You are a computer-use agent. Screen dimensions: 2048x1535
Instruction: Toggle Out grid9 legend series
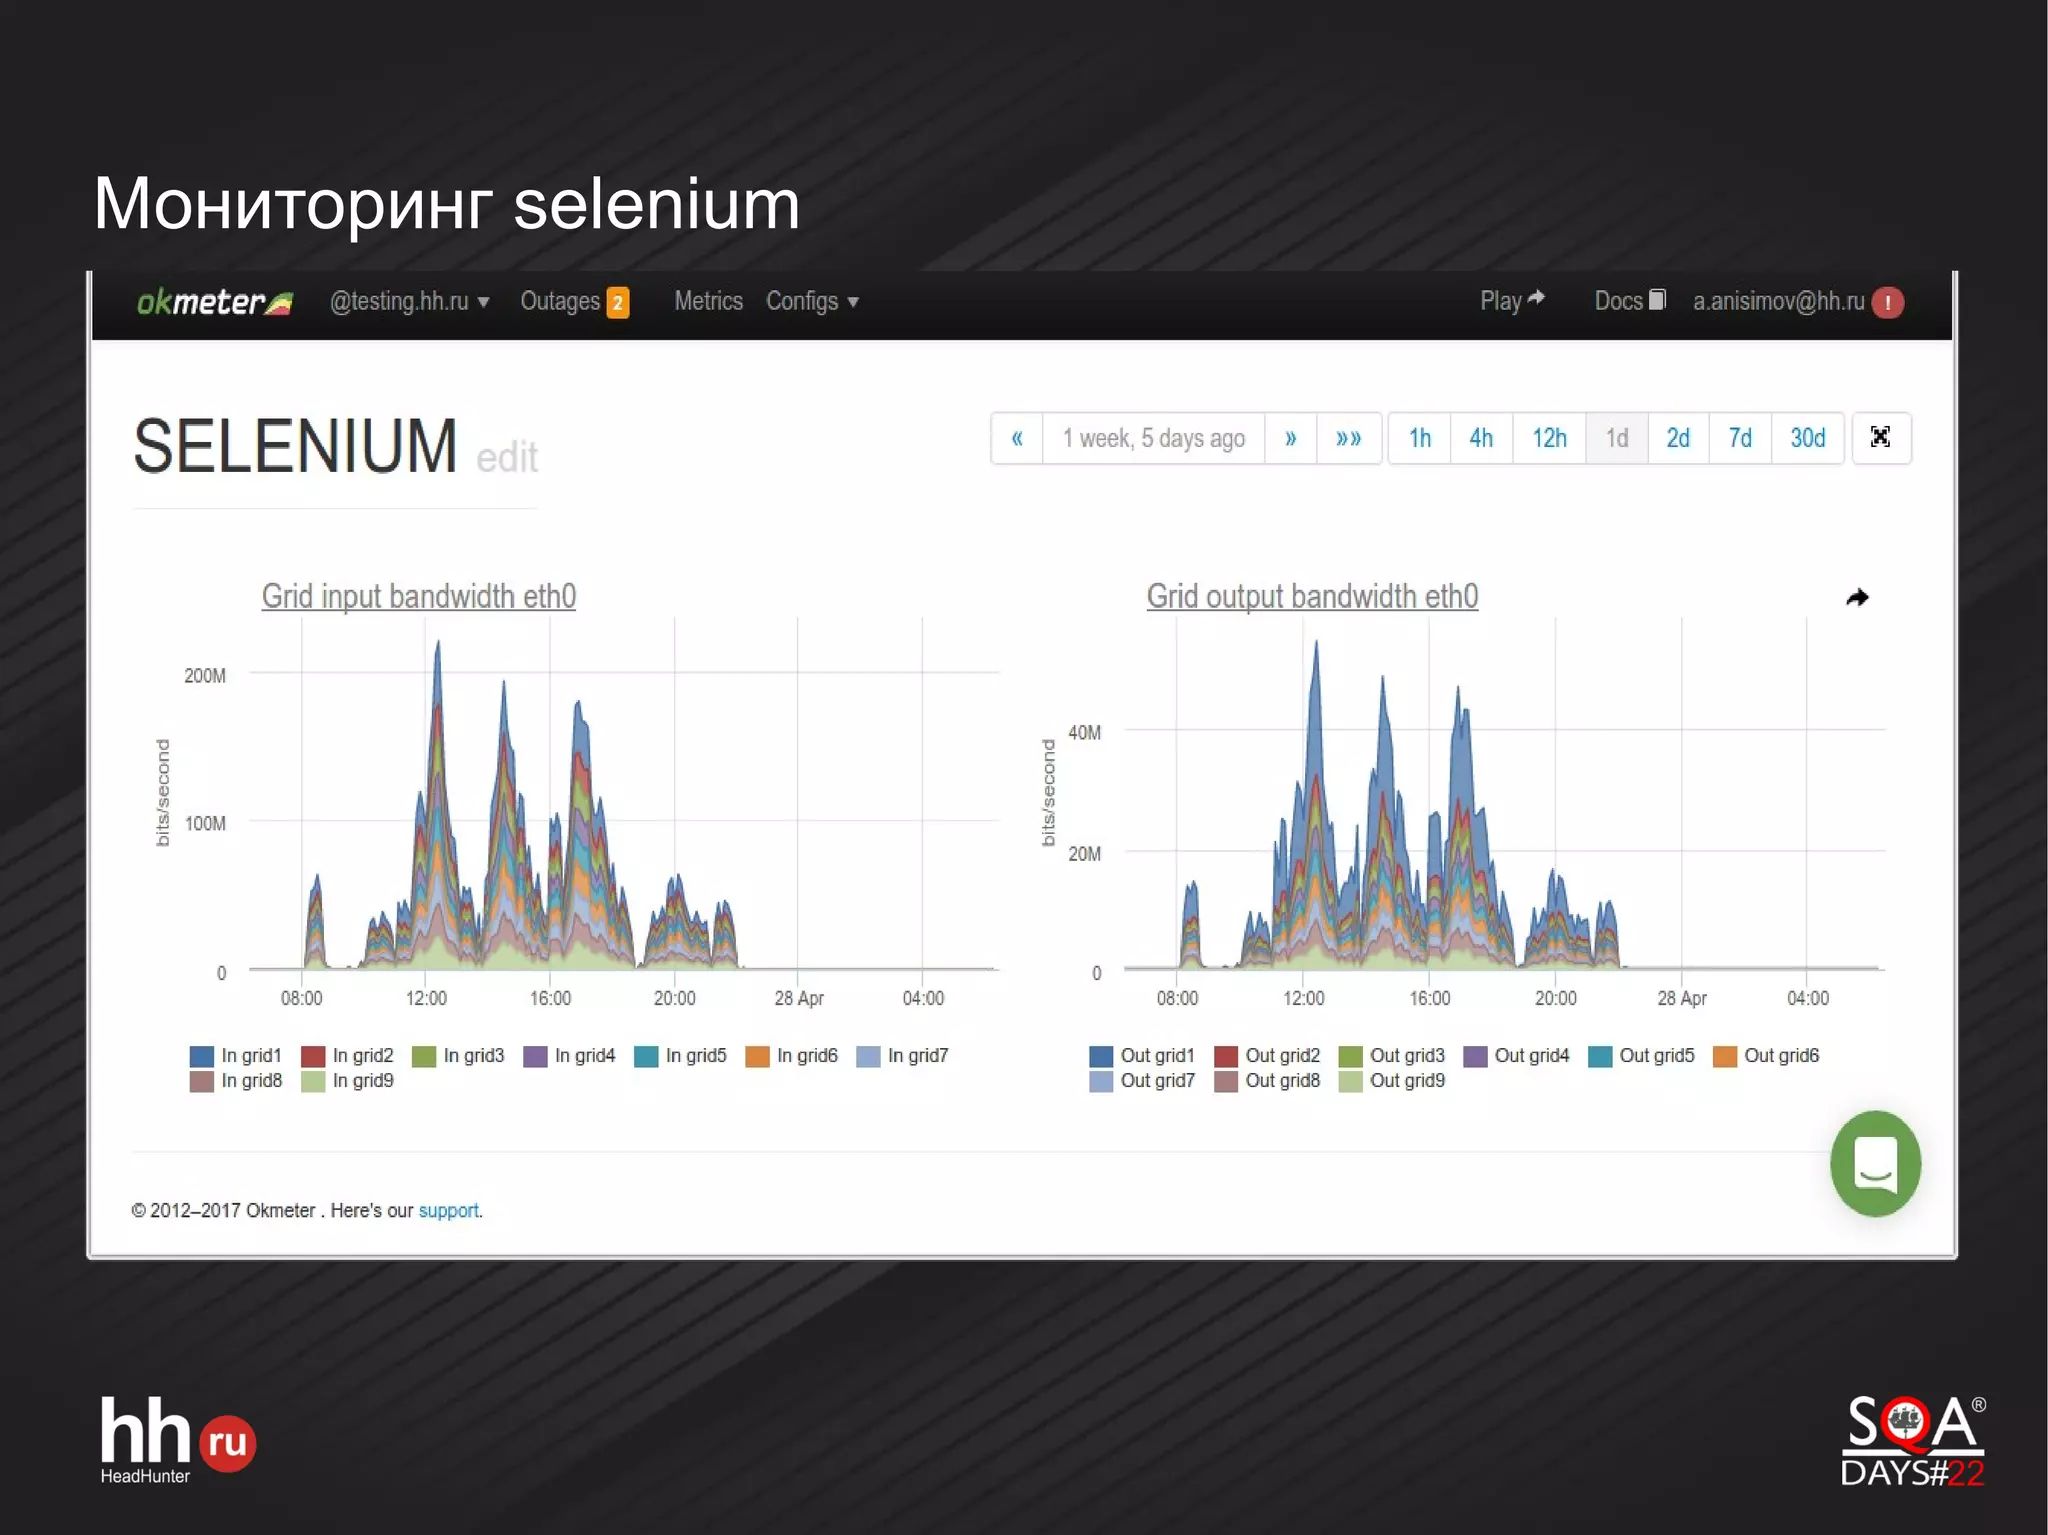point(1392,1081)
